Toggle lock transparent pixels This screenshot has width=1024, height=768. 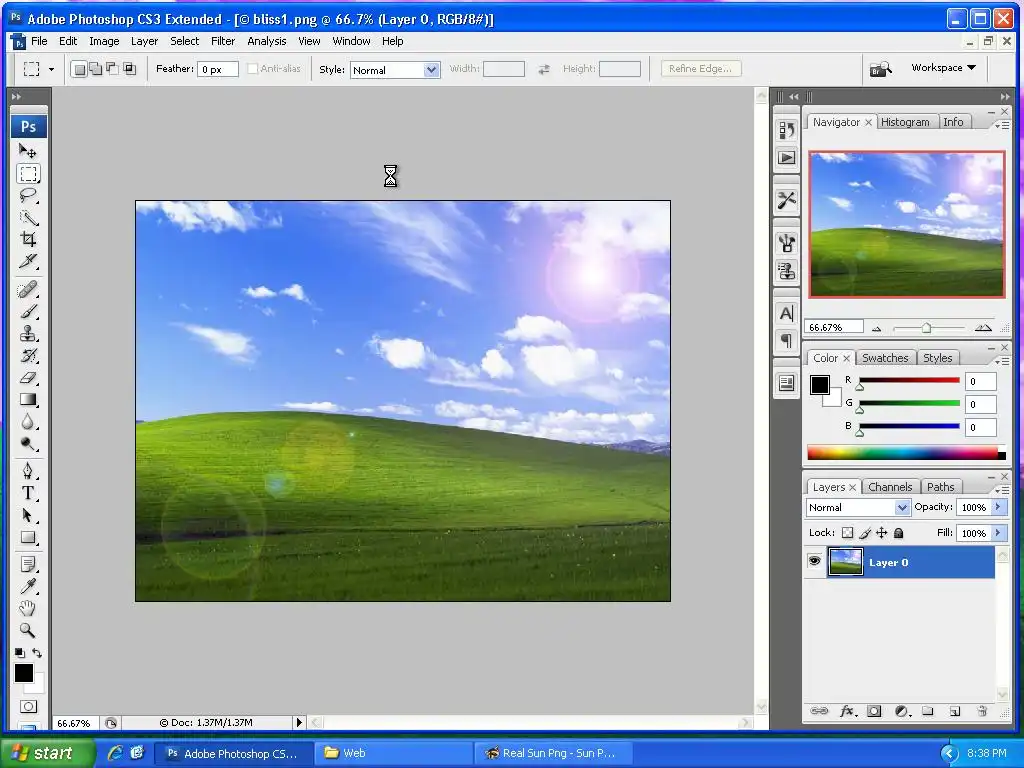click(x=847, y=533)
